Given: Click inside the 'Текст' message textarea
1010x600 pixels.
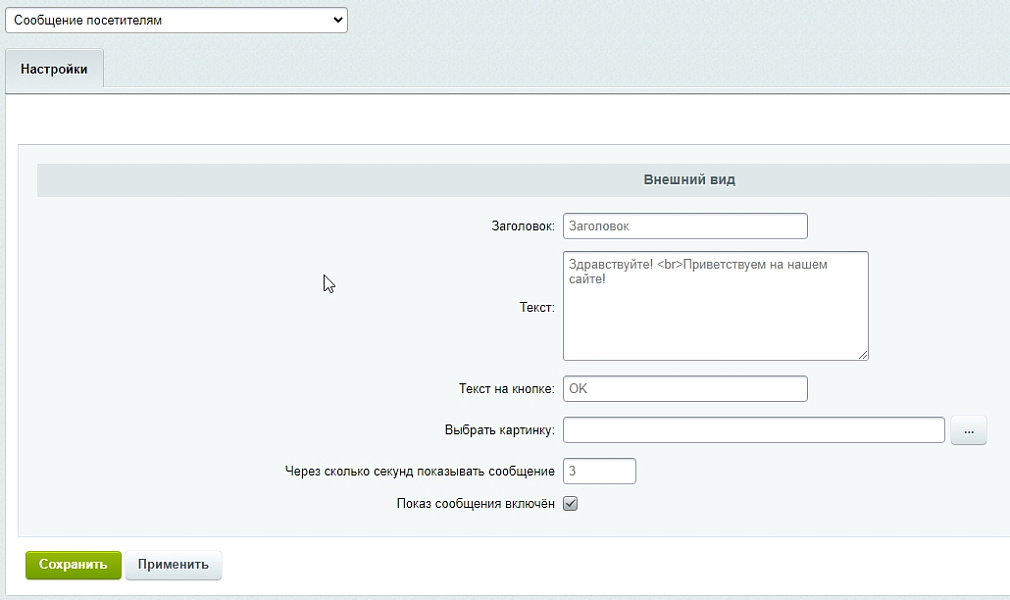Looking at the screenshot, I should pyautogui.click(x=715, y=305).
